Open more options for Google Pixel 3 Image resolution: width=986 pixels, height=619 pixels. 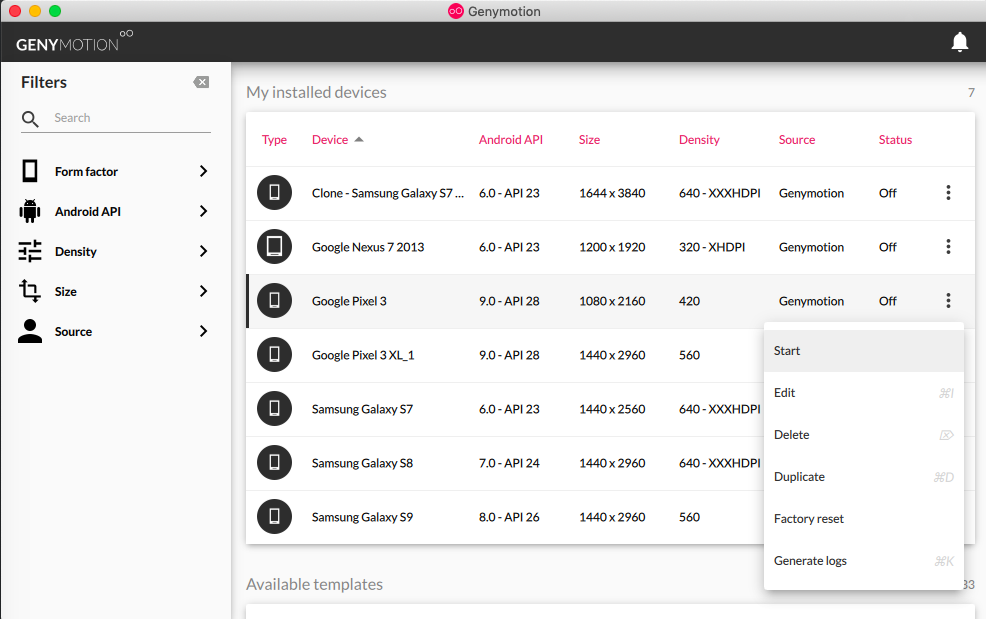point(948,301)
